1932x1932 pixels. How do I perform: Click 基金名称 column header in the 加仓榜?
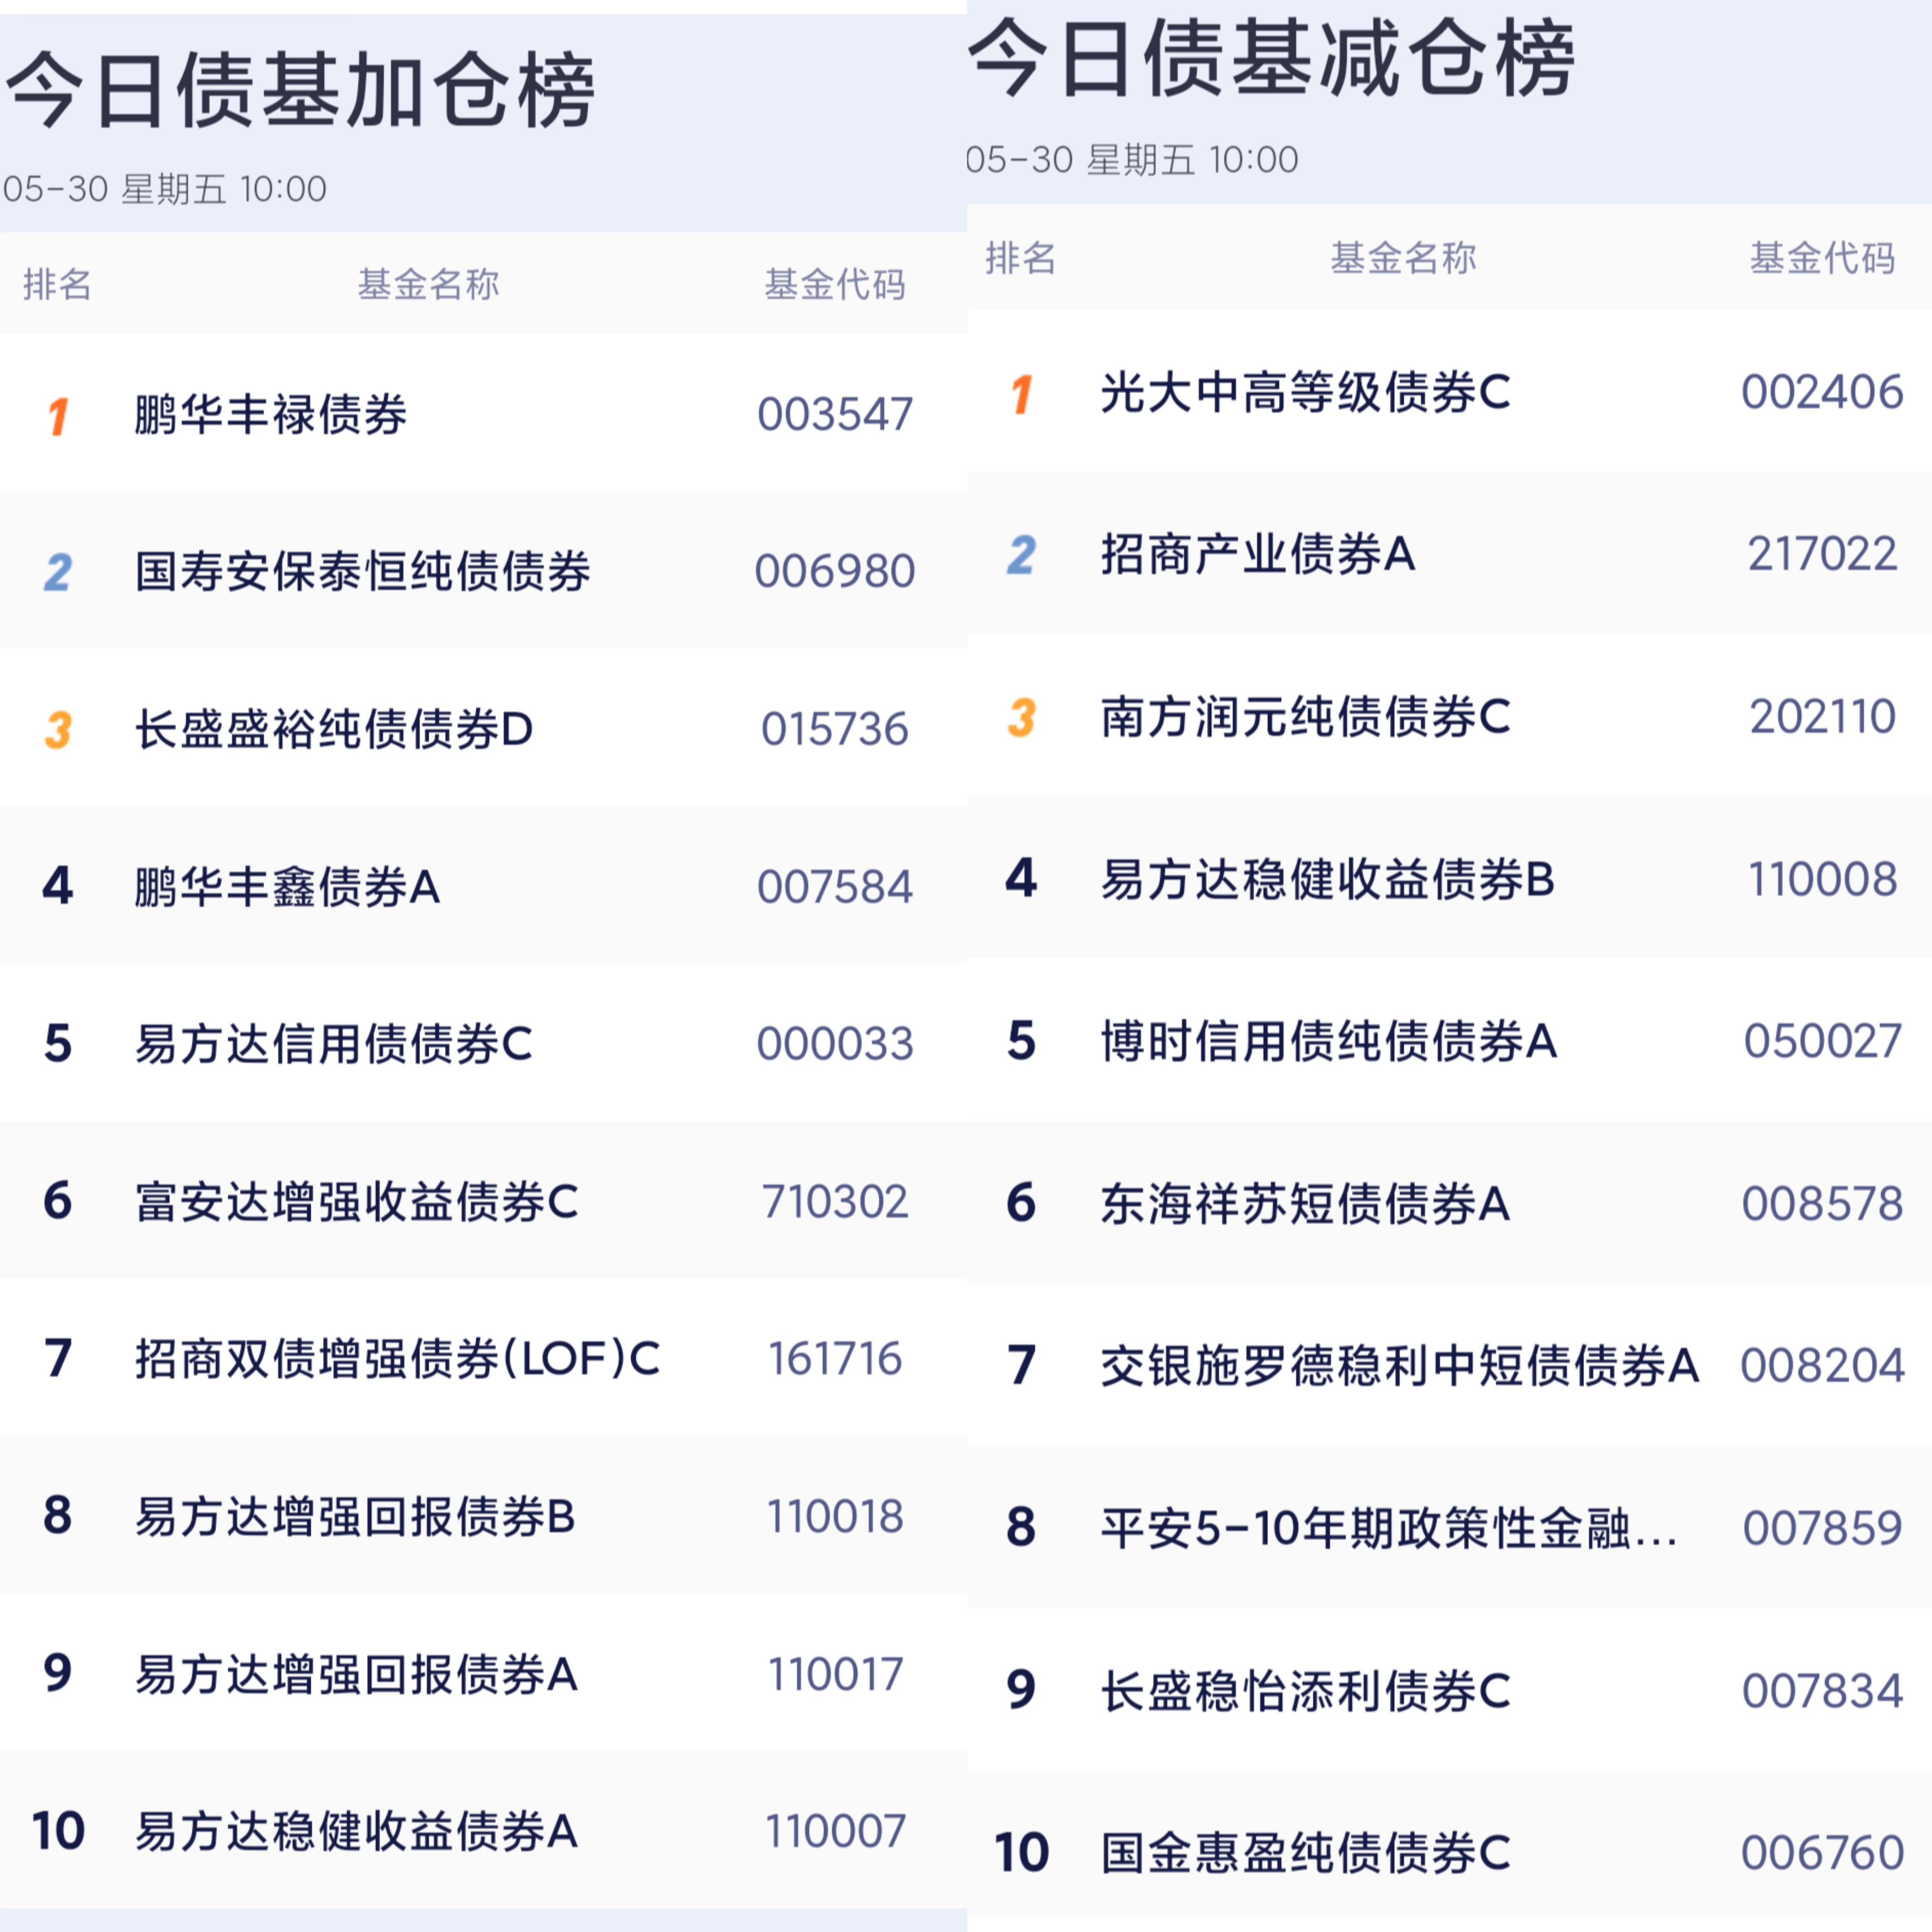(x=429, y=285)
